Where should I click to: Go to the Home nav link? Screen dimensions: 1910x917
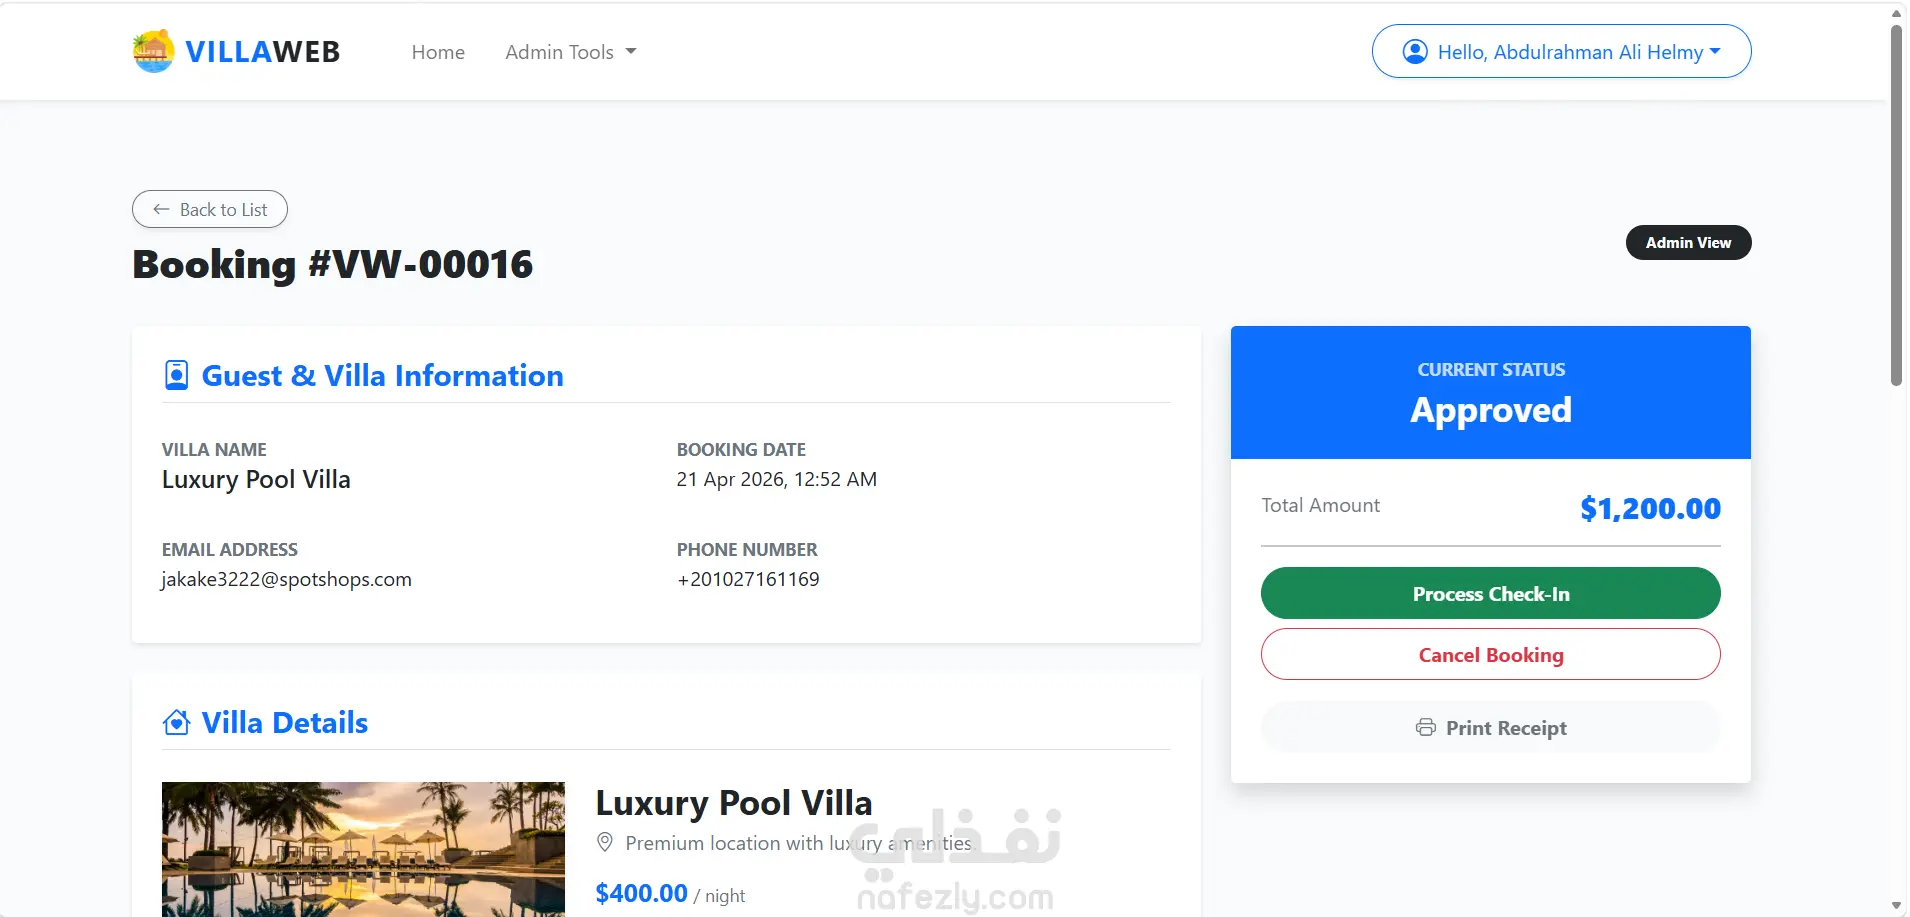[x=438, y=52]
